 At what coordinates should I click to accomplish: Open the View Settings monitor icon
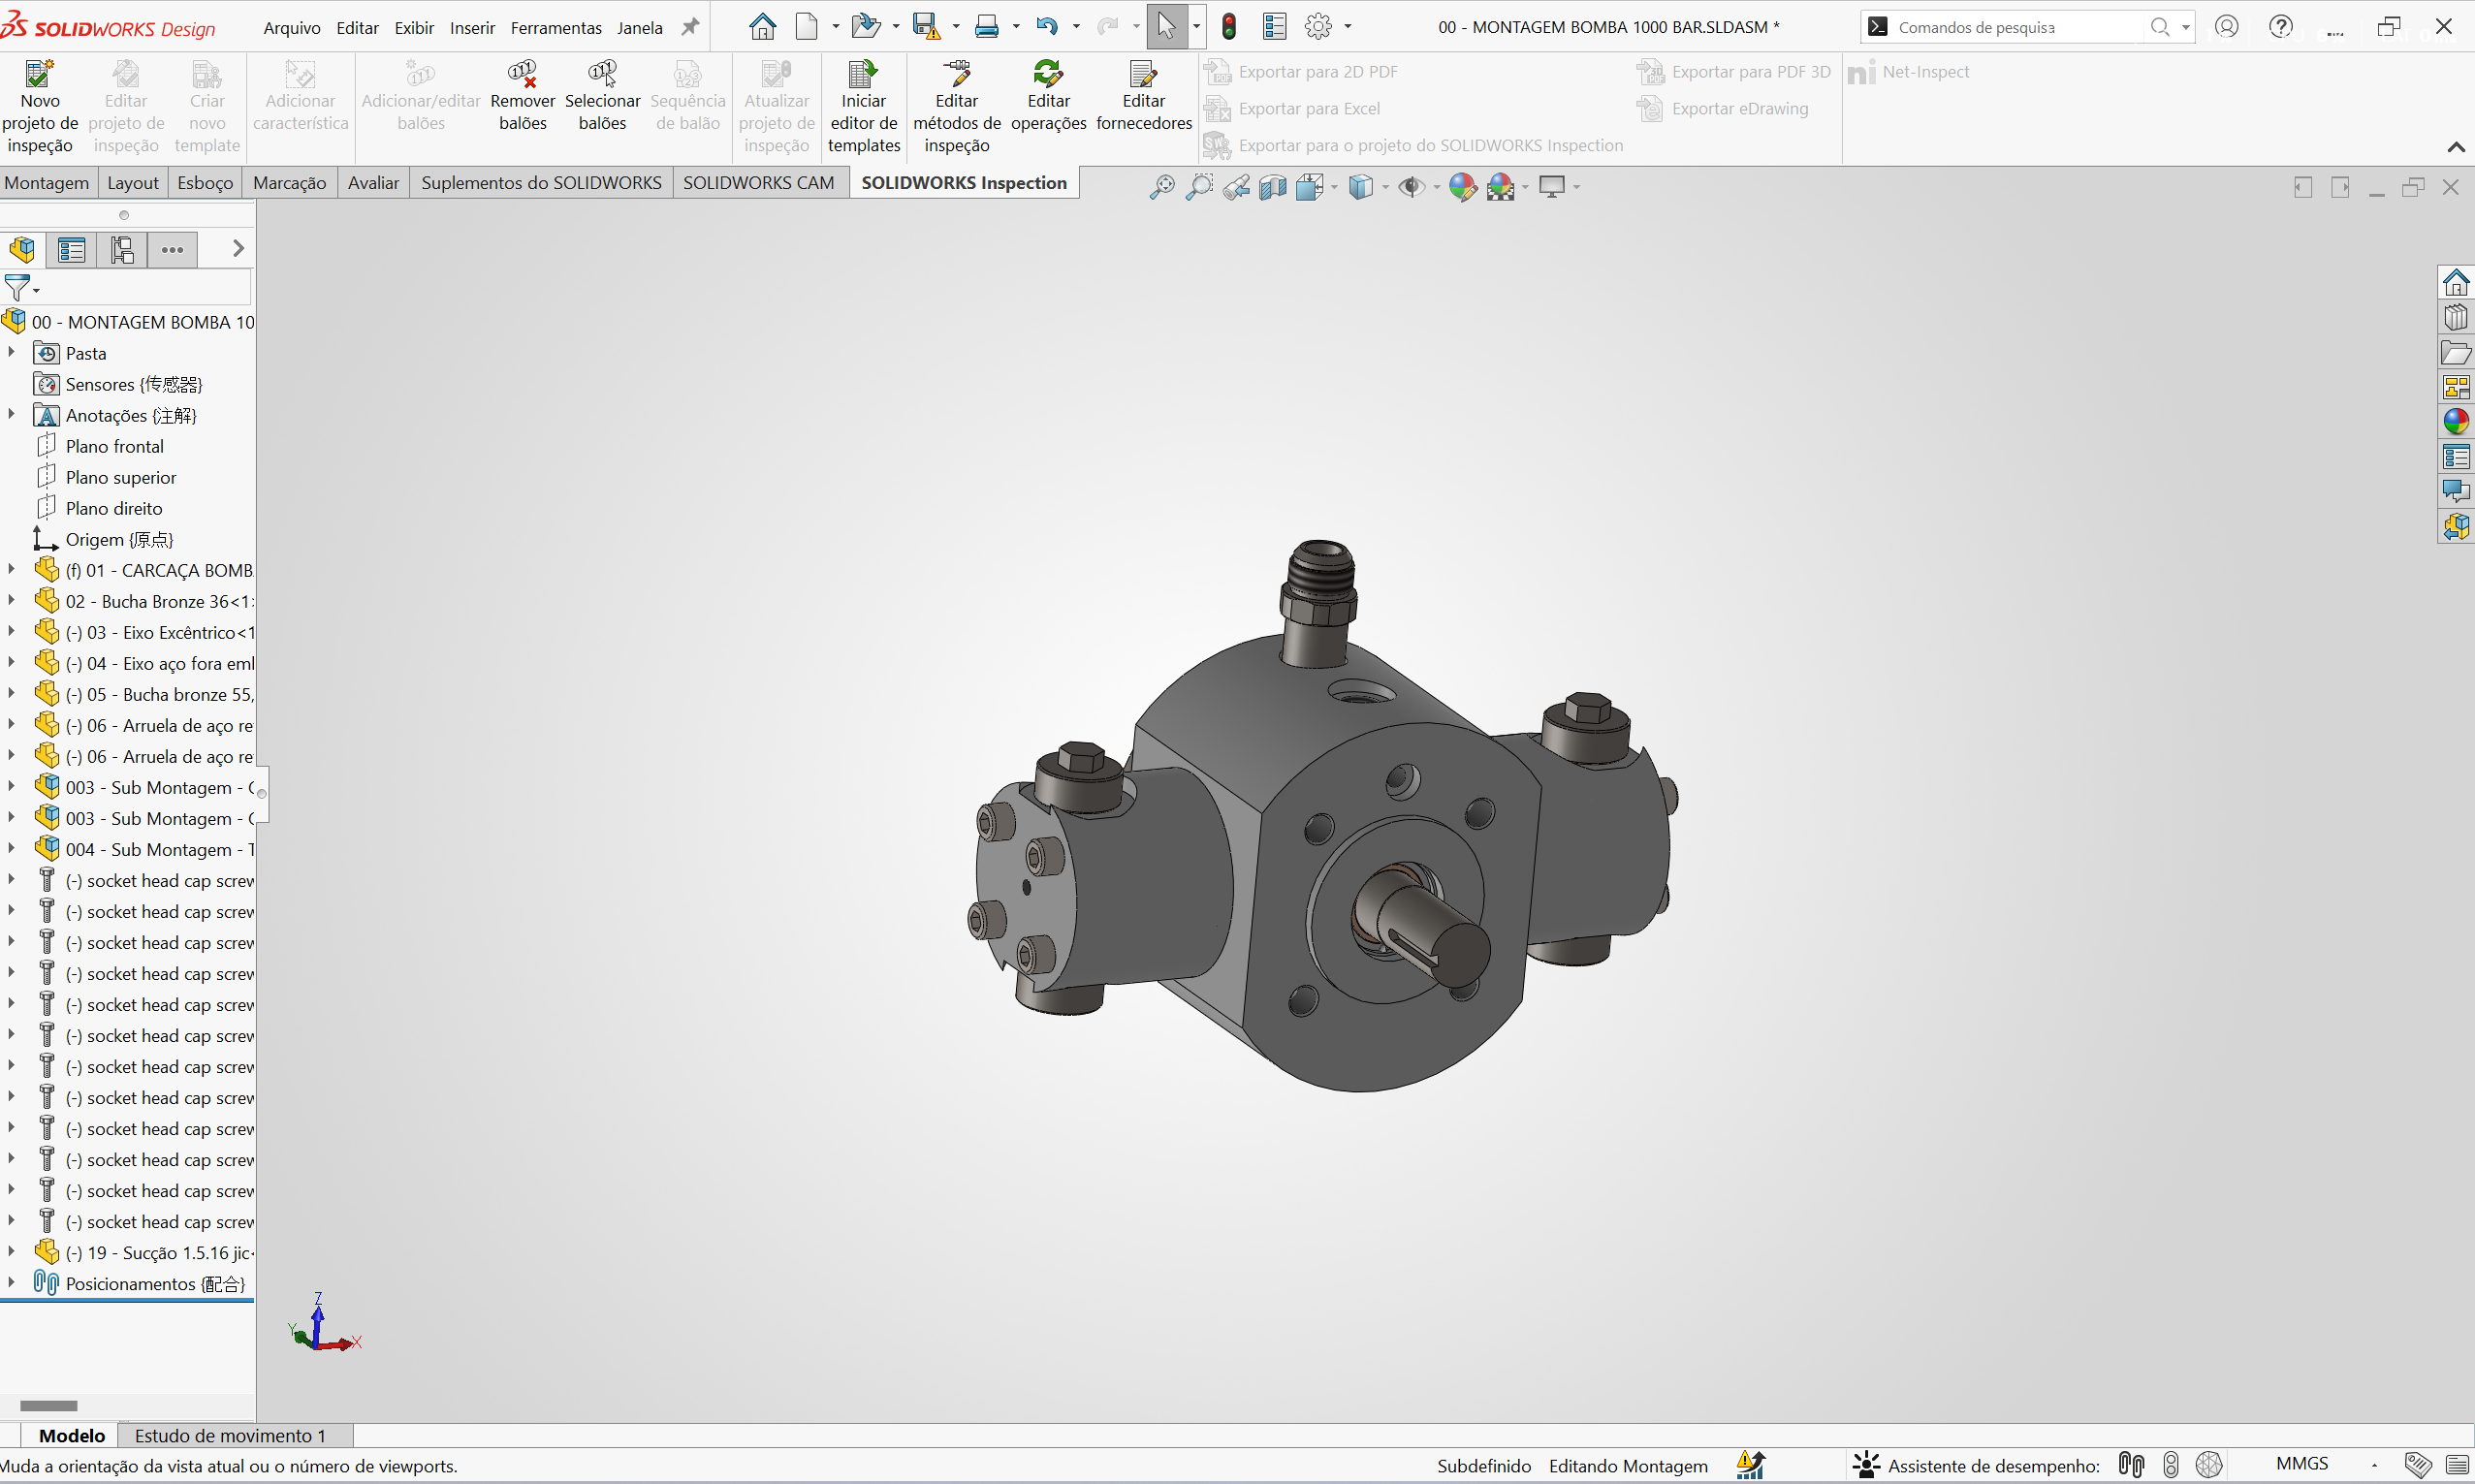click(1552, 187)
